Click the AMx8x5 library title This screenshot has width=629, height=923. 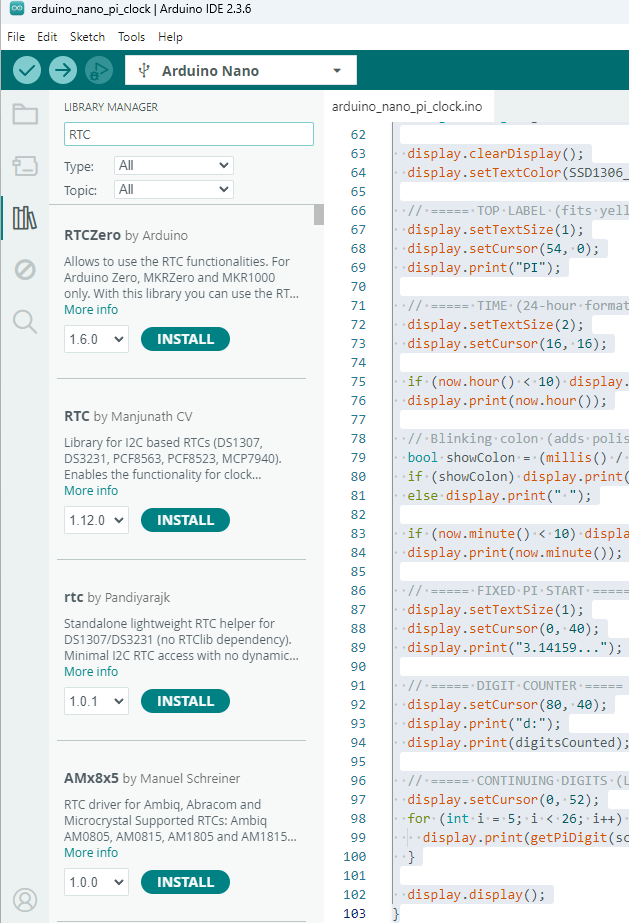(91, 778)
